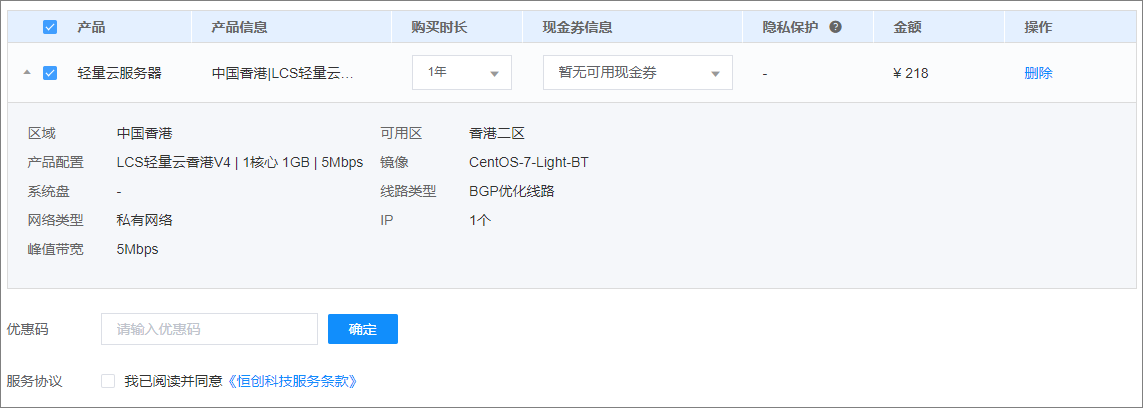
Task: Focus the 请输入优惠码 coupon input field
Action: coord(210,329)
